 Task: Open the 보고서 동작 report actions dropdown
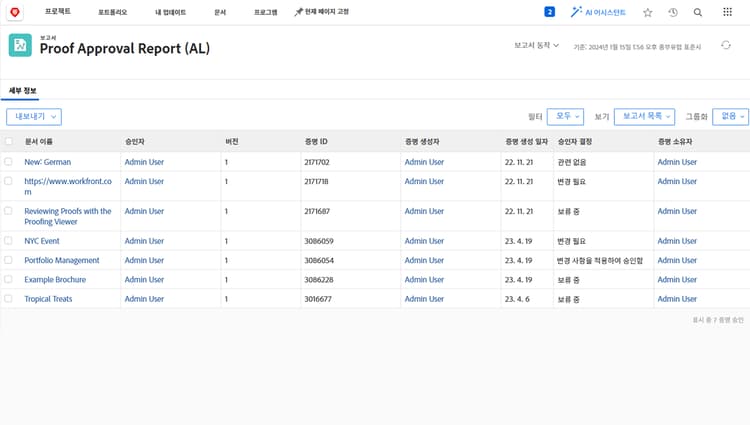(x=536, y=45)
